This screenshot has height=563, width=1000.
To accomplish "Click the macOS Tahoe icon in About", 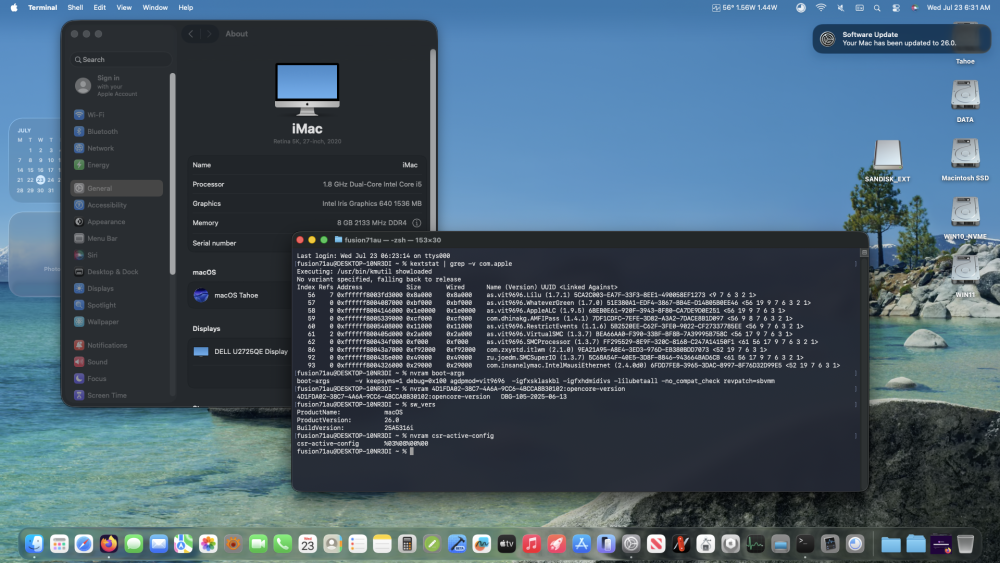I will coord(201,295).
